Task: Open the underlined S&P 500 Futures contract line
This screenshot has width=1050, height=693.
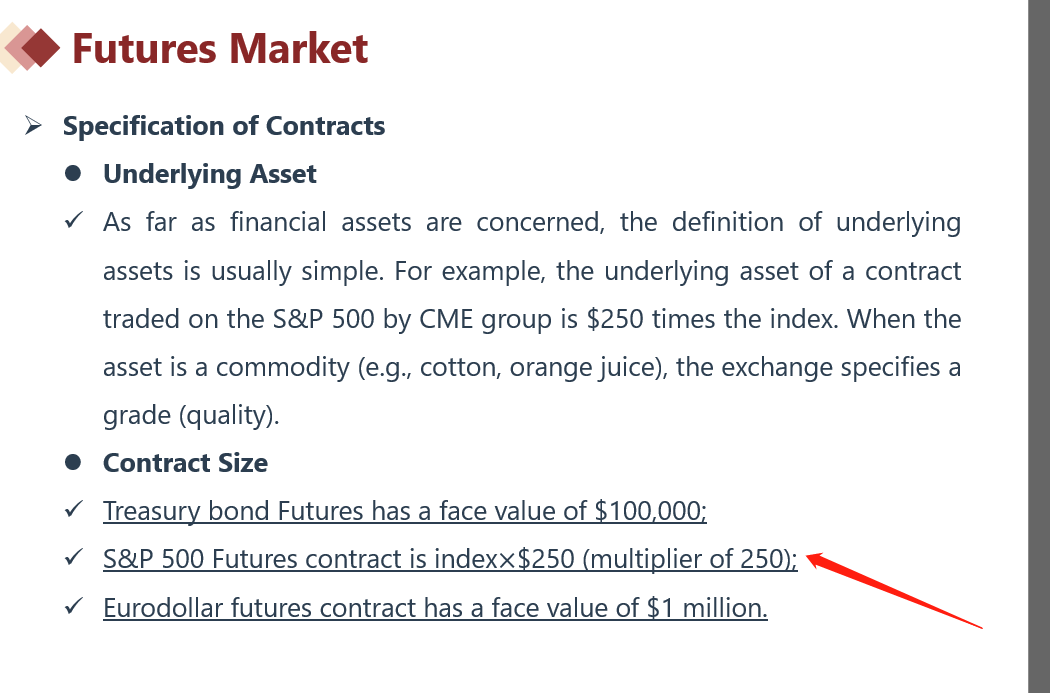Action: coord(450,560)
